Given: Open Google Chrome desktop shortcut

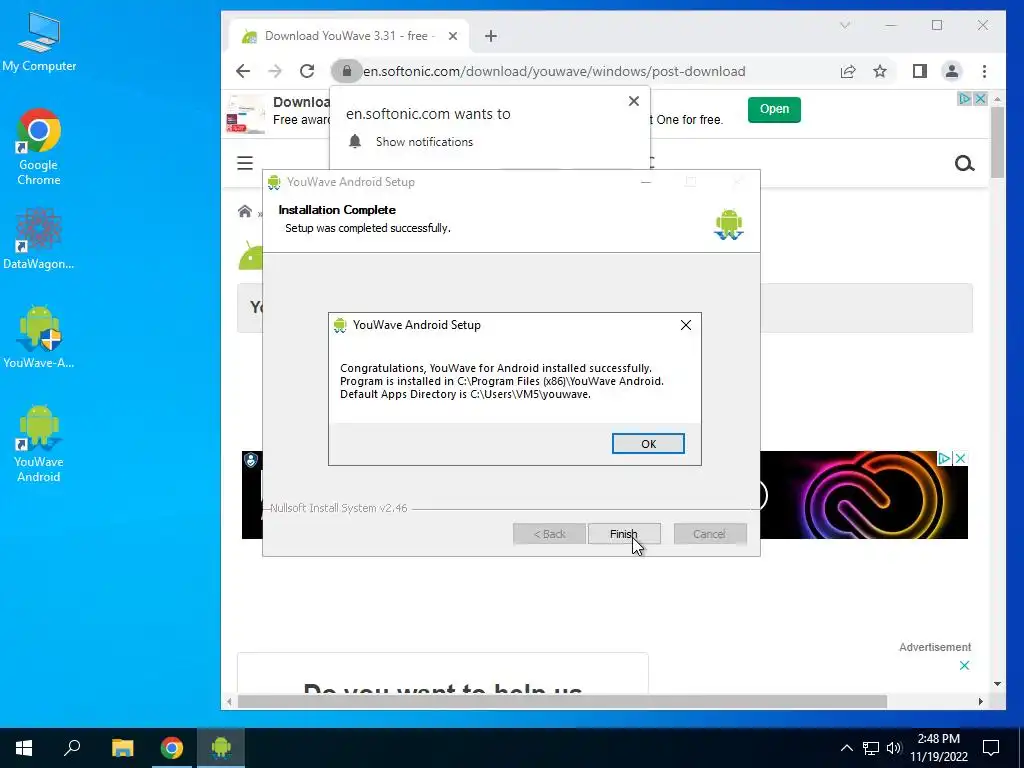Looking at the screenshot, I should (39, 148).
